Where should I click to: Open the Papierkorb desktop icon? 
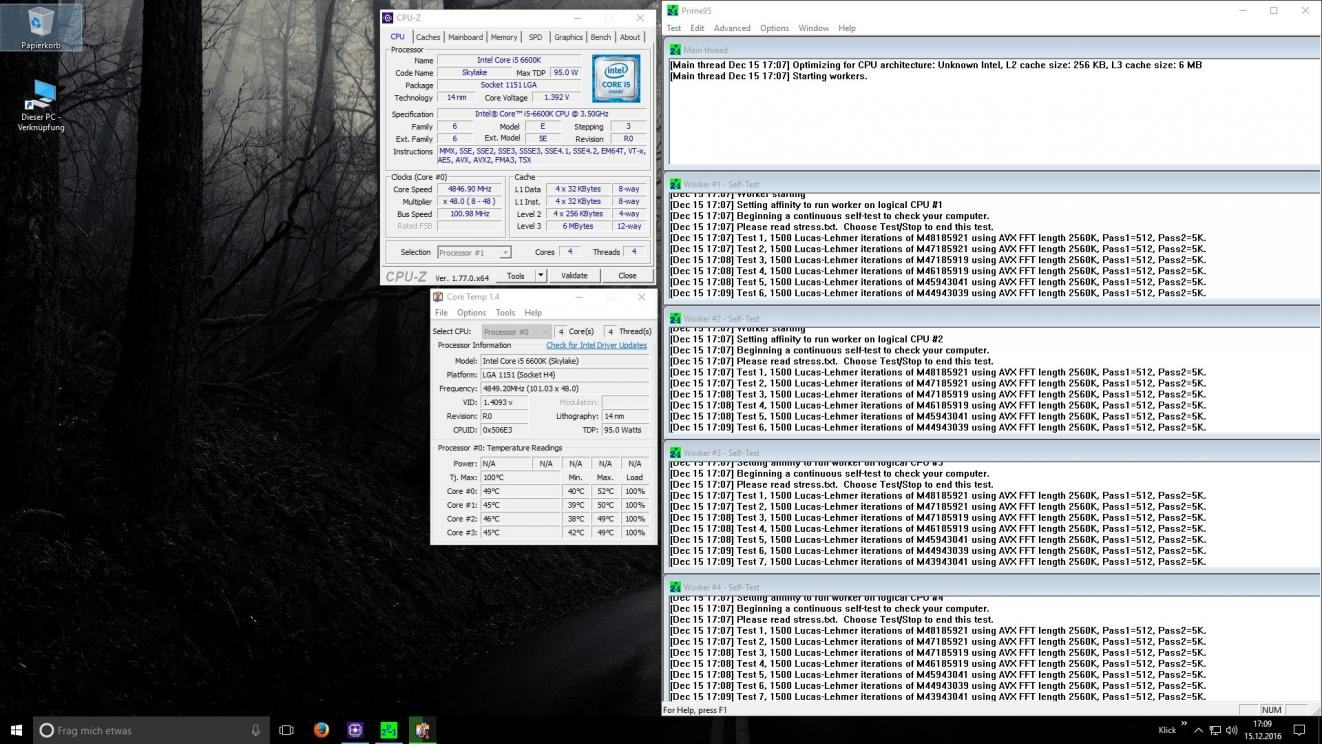pos(41,26)
